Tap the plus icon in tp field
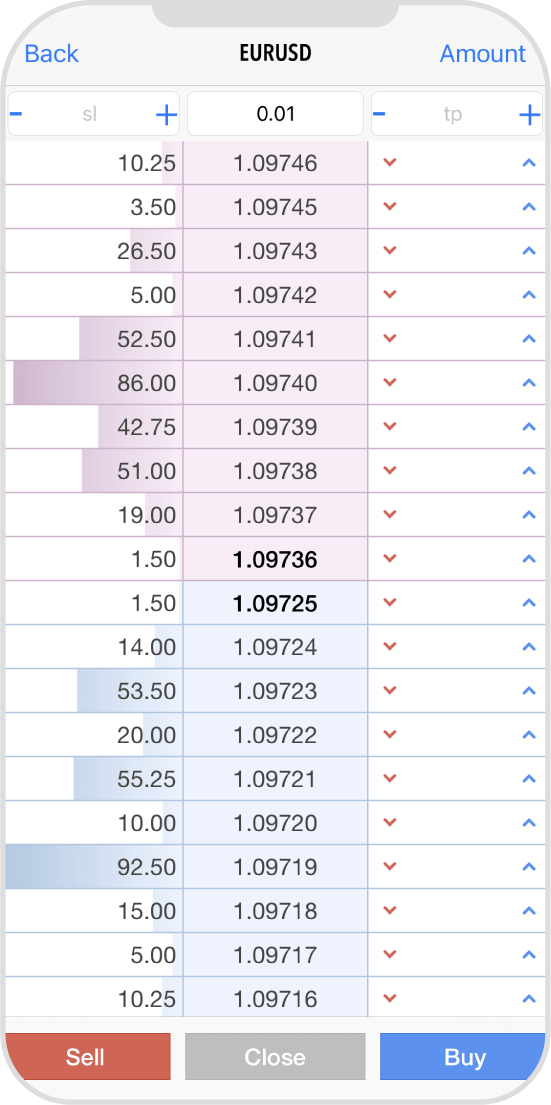Viewport: 551px width, 1105px height. (x=530, y=114)
